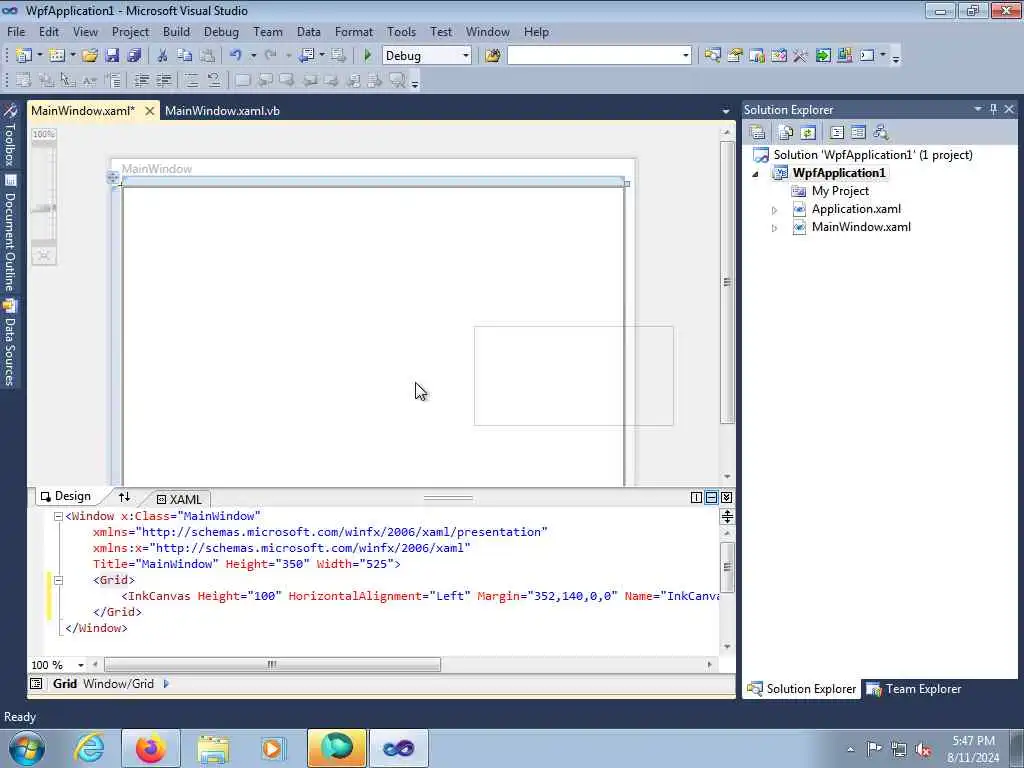Image resolution: width=1024 pixels, height=768 pixels.
Task: Open the Command Window toolbar icon
Action: click(x=867, y=56)
